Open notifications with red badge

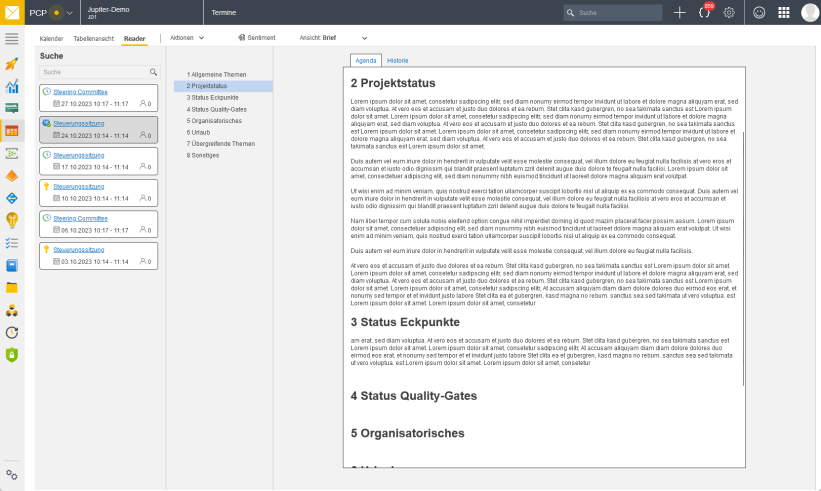pos(704,13)
